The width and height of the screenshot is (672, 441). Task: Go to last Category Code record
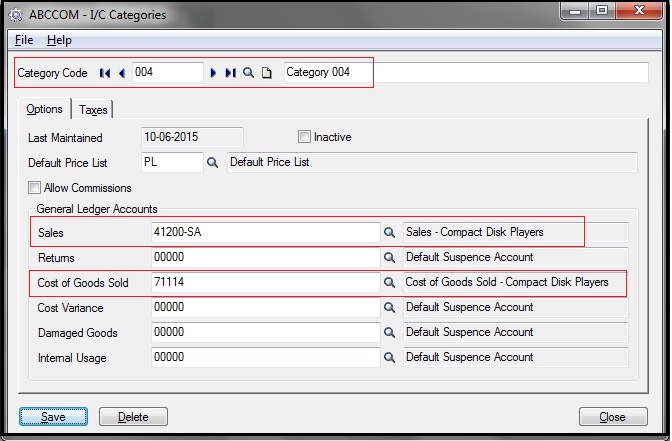(230, 73)
